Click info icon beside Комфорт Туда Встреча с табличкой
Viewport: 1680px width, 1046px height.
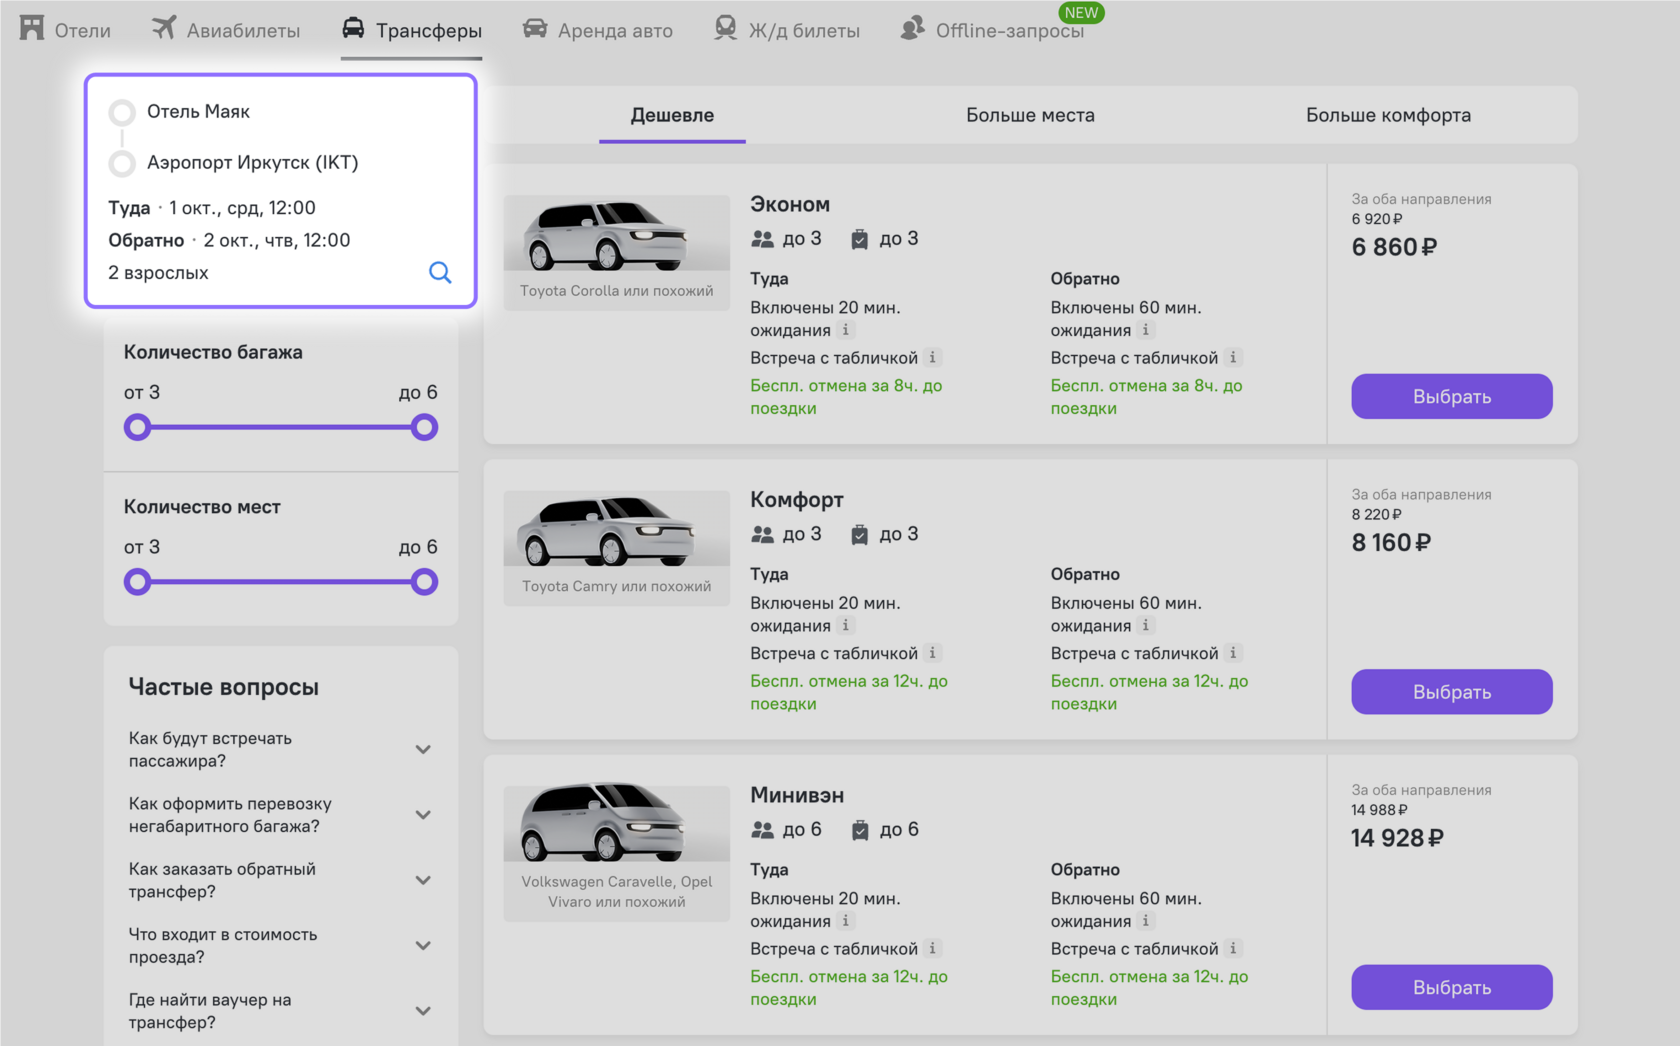point(932,652)
